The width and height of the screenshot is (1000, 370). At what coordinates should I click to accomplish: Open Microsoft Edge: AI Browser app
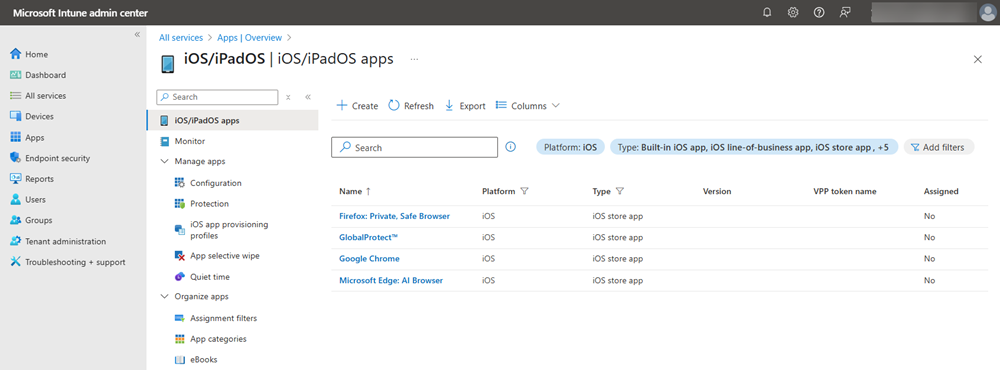coord(391,281)
